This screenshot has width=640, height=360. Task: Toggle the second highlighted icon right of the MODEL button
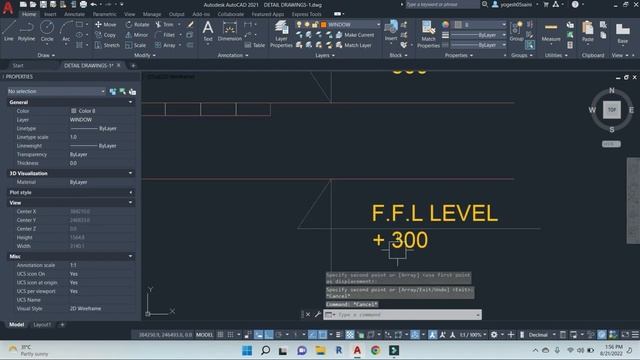click(269, 335)
